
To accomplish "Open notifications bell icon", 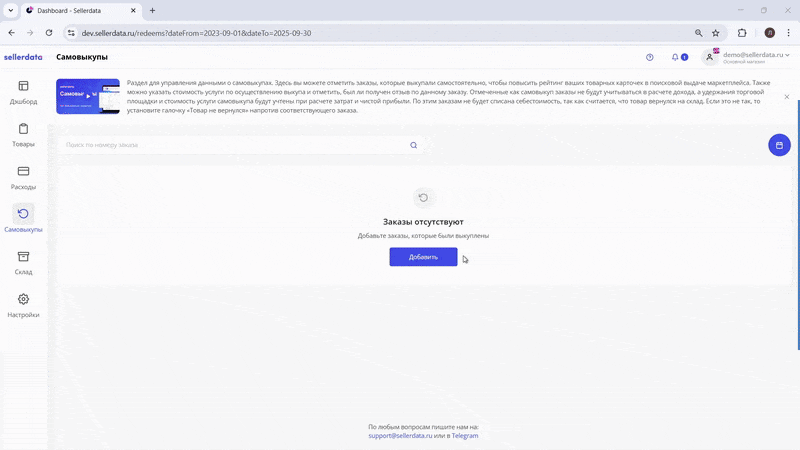I will 676,57.
